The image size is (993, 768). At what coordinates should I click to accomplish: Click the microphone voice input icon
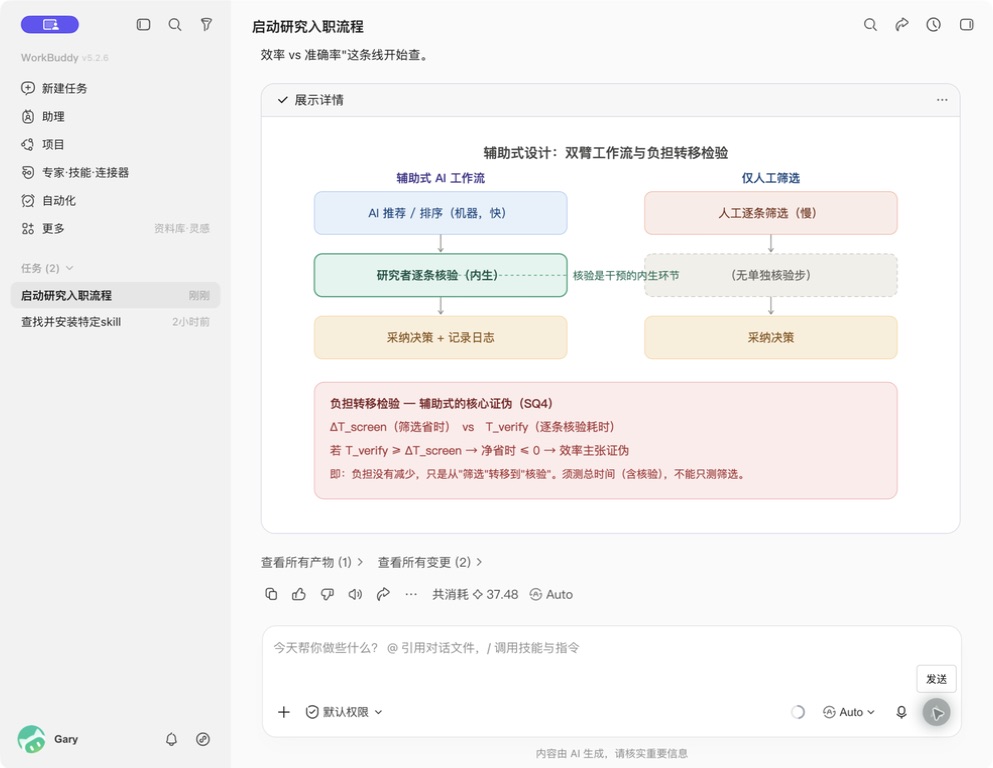[901, 712]
